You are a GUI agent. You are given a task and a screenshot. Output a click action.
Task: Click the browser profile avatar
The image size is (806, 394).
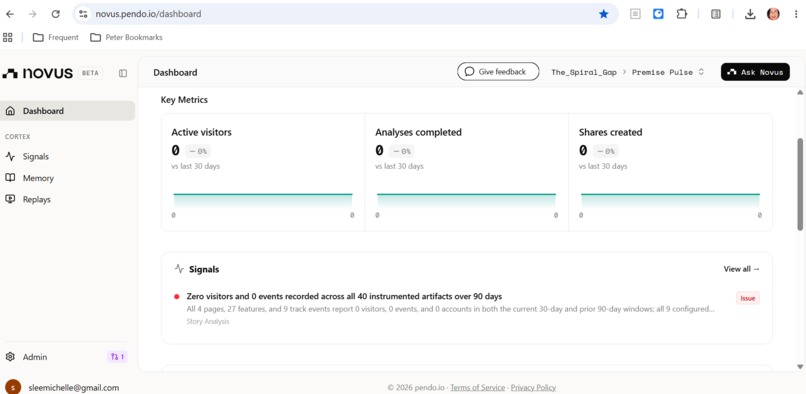point(773,14)
